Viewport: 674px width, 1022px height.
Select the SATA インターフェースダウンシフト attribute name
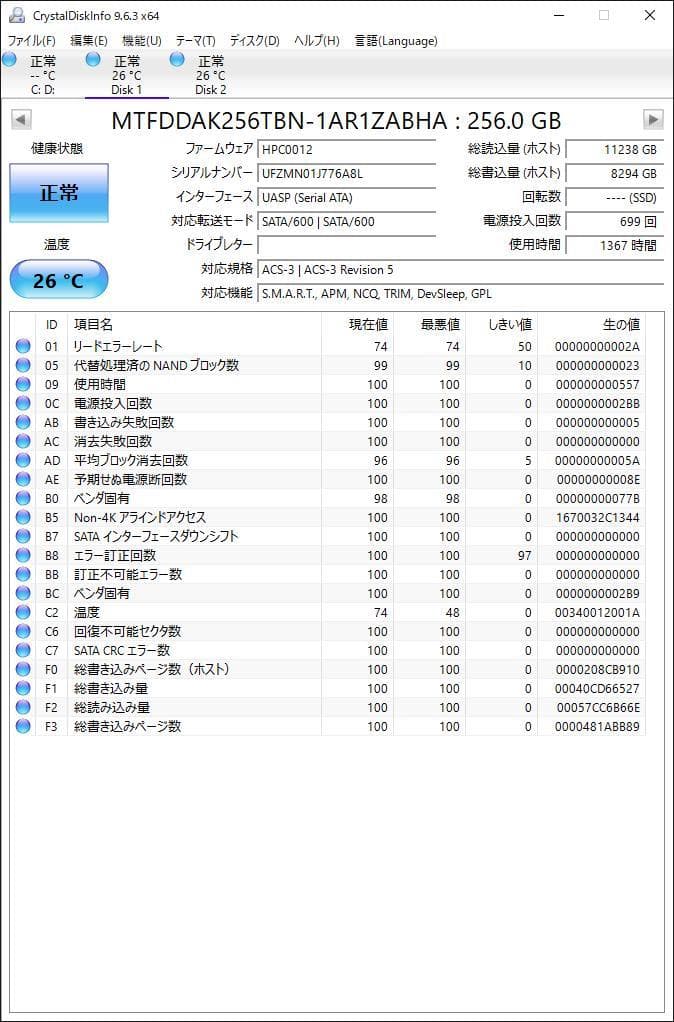[x=156, y=536]
